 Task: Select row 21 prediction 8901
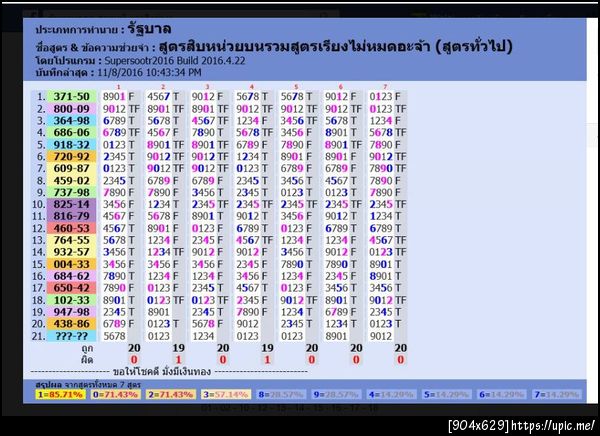click(336, 336)
